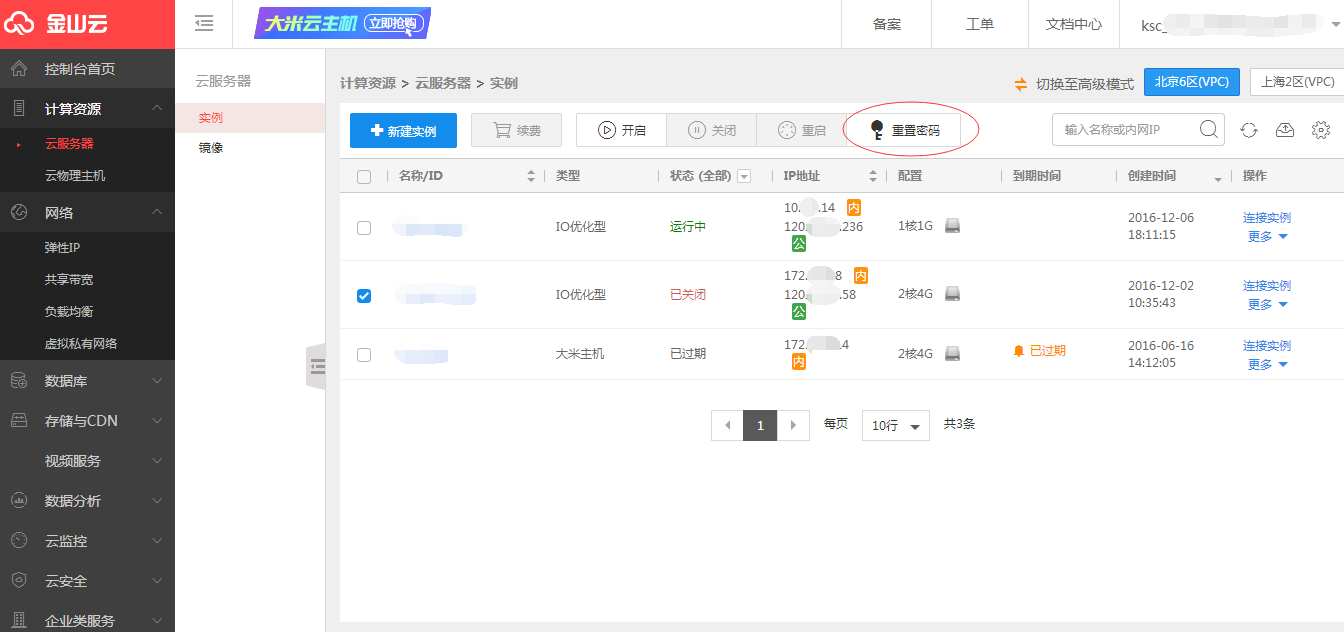The height and width of the screenshot is (632, 1344).
Task: Click the search magnifier icon
Action: coord(1209,129)
